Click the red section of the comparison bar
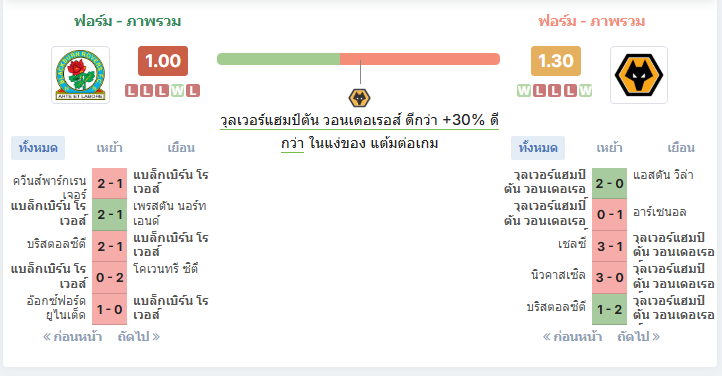Viewport: 722px width, 376px height. click(x=420, y=59)
